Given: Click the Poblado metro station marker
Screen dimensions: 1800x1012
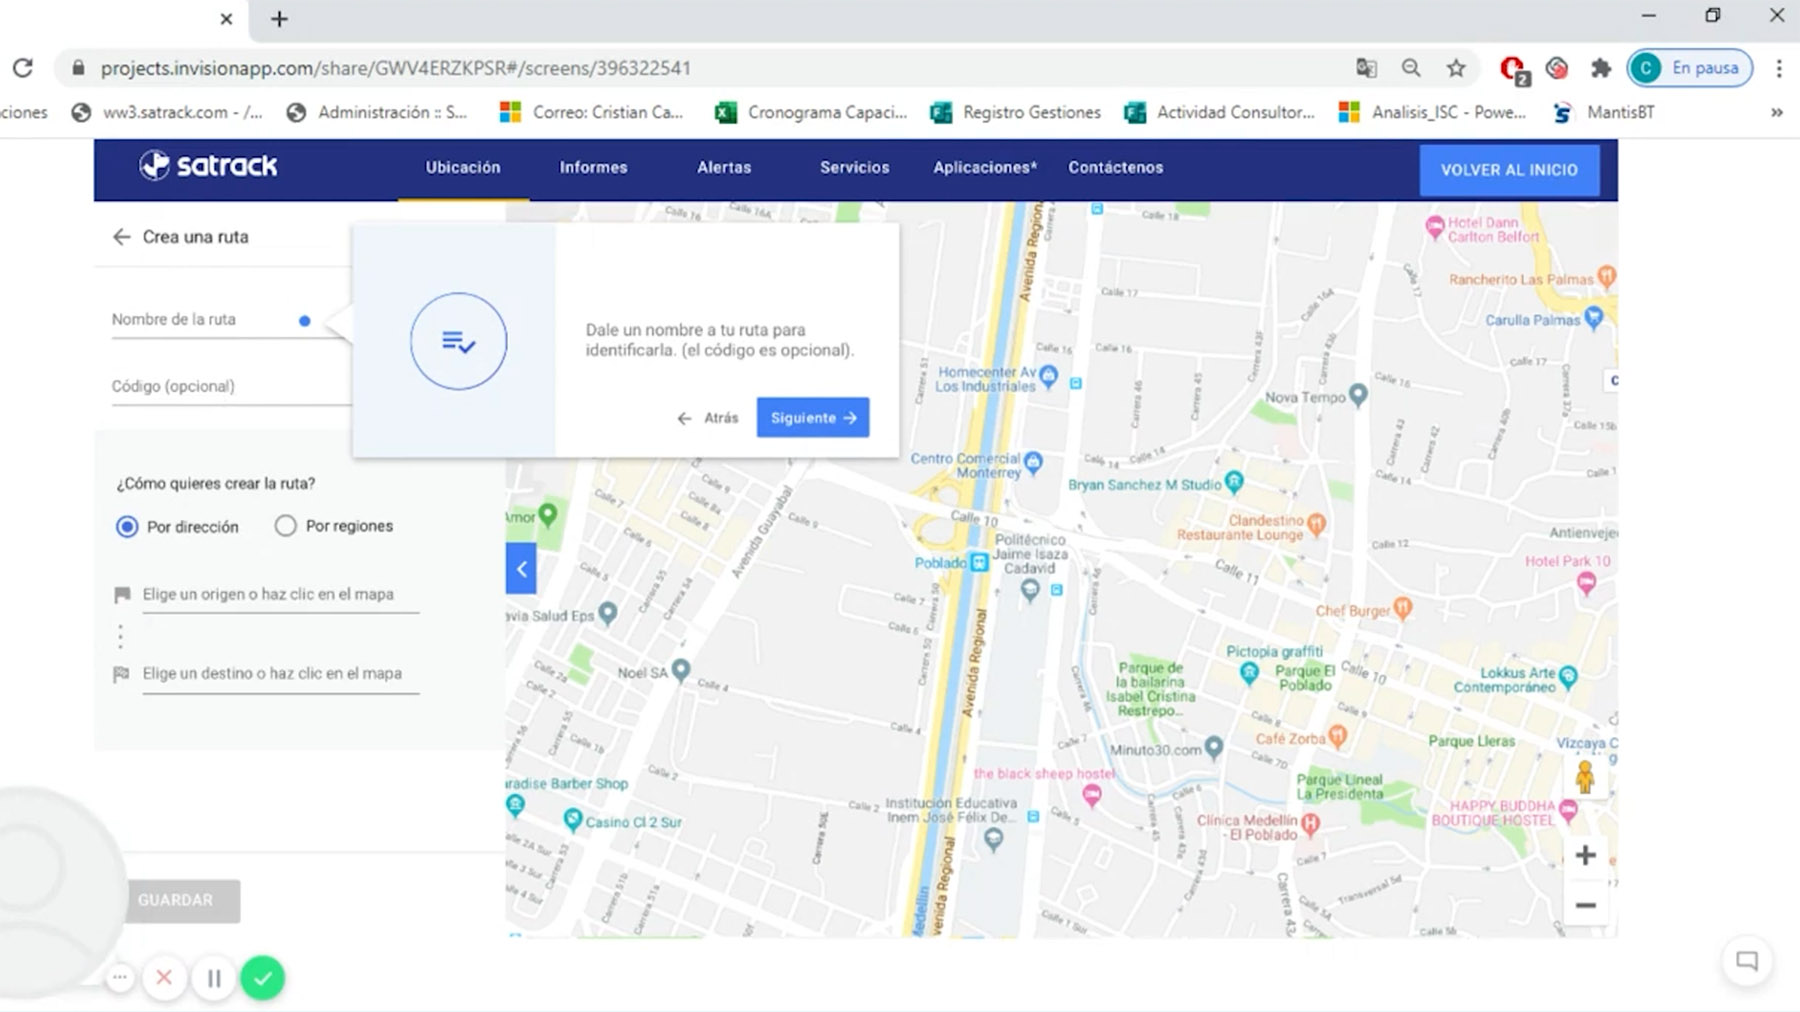Looking at the screenshot, I should click(980, 563).
